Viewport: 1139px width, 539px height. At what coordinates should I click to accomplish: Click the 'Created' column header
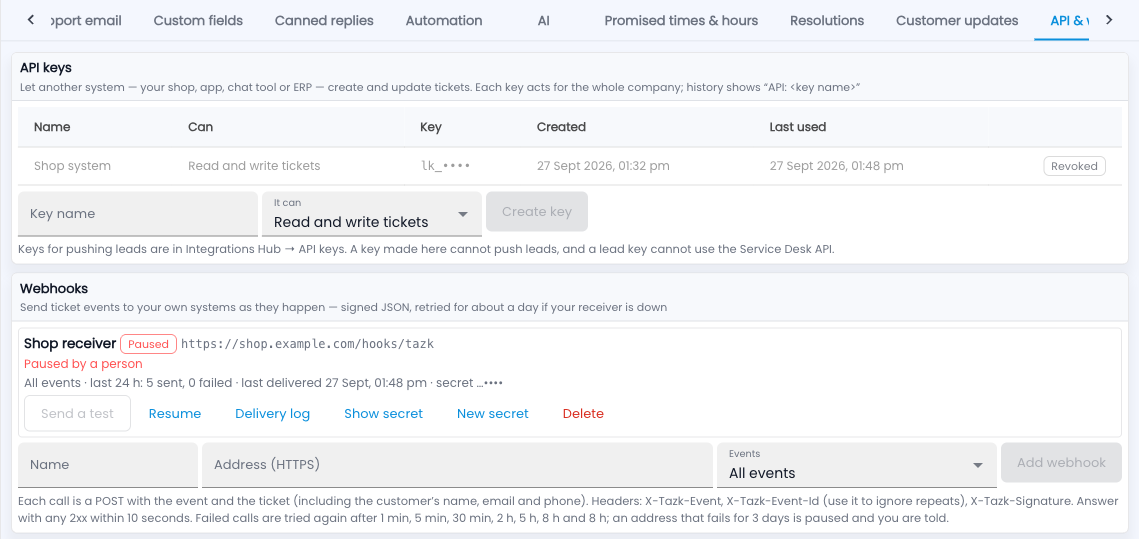click(562, 126)
